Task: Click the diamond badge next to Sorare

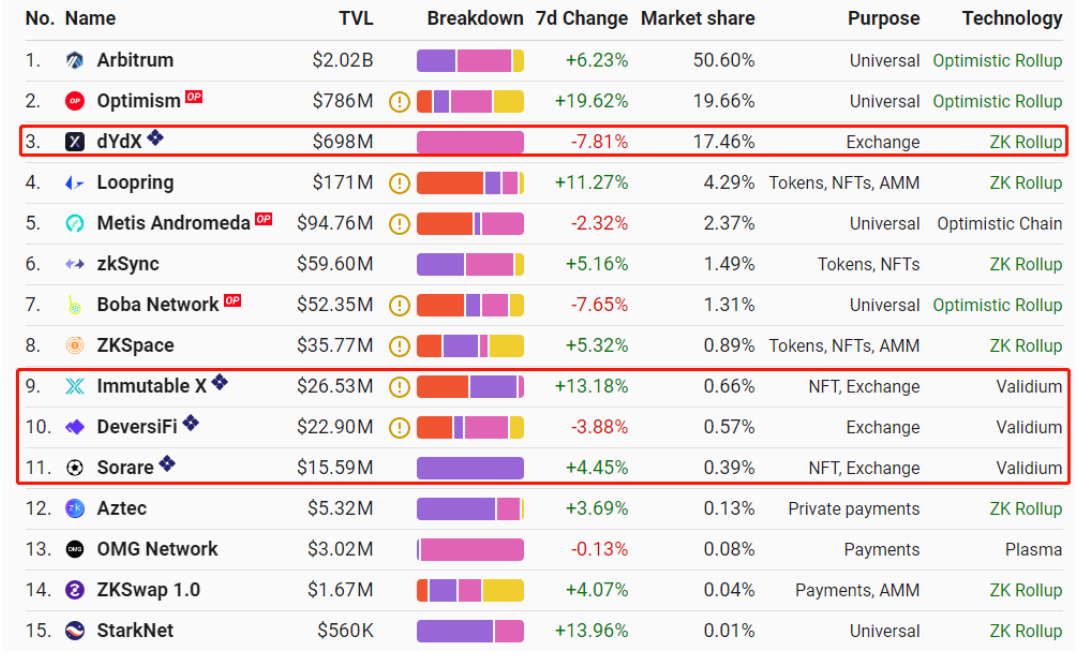Action: coord(167,463)
